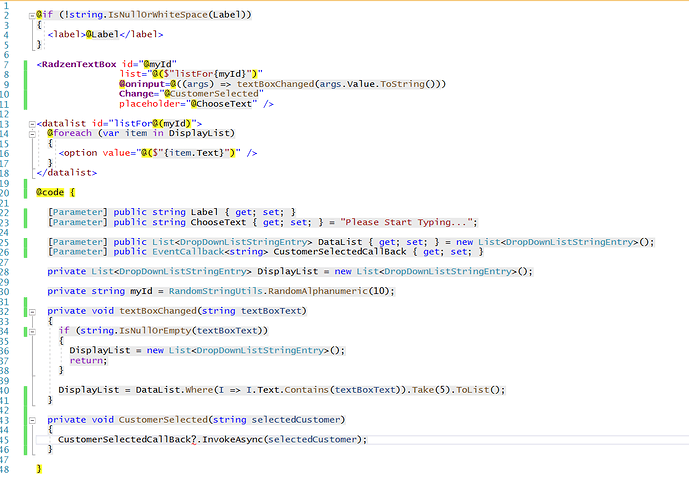
Task: Click the item.Text interpolation expression
Action: [194, 153]
